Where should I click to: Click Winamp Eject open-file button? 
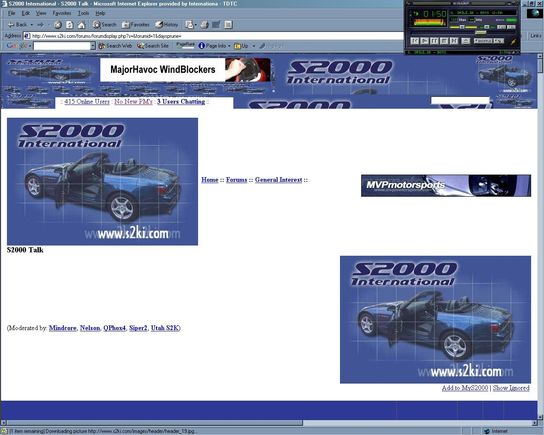point(466,41)
